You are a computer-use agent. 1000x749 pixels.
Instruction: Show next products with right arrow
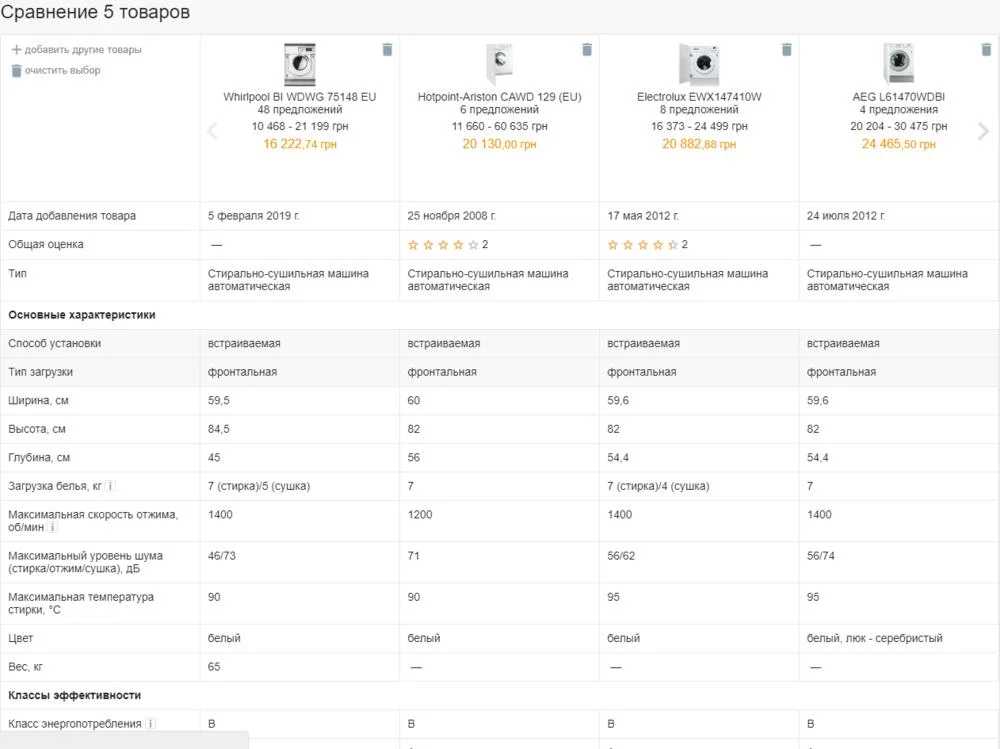tap(984, 131)
